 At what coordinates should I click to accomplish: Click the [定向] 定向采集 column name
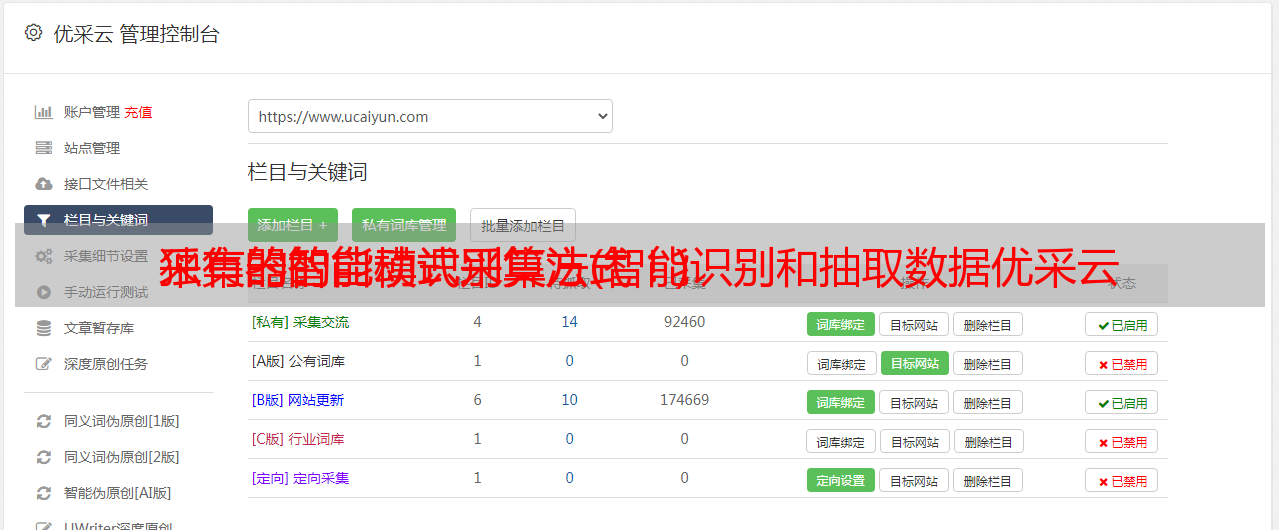click(x=300, y=478)
